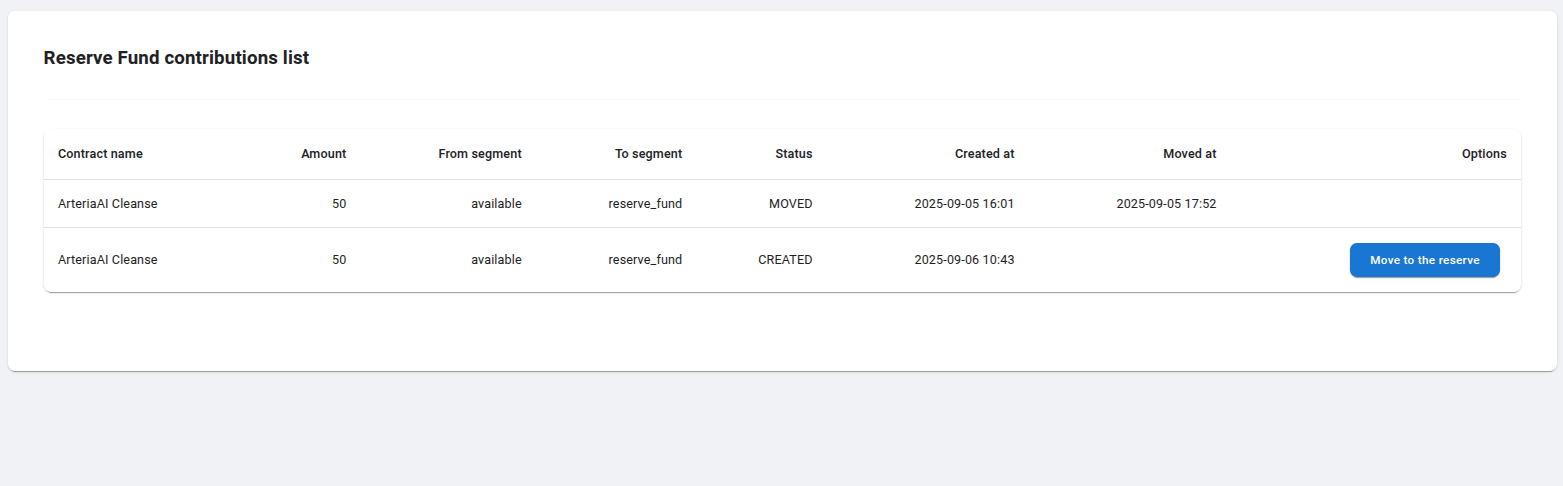Screen dimensions: 1563x486
Task: Click the Created at column header
Action: (984, 154)
